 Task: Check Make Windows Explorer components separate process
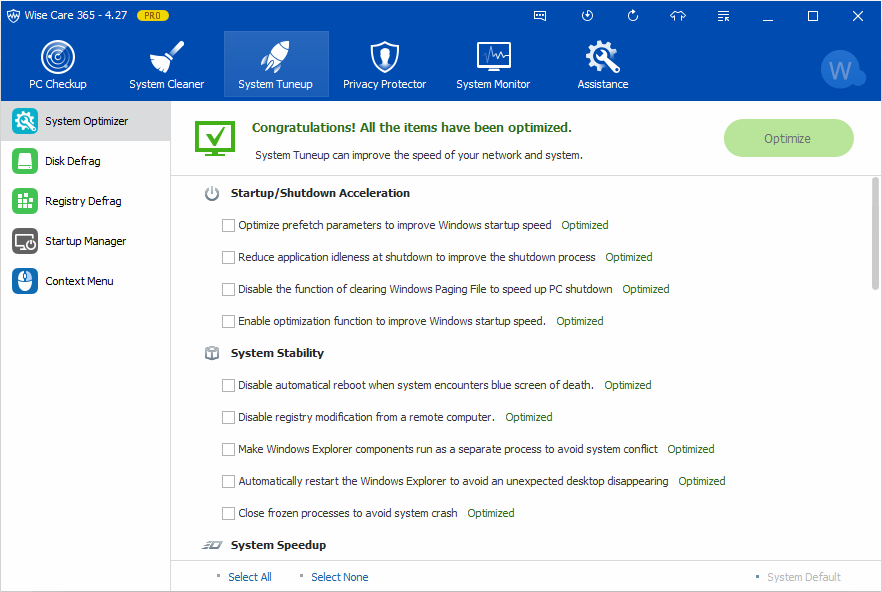[x=228, y=450]
